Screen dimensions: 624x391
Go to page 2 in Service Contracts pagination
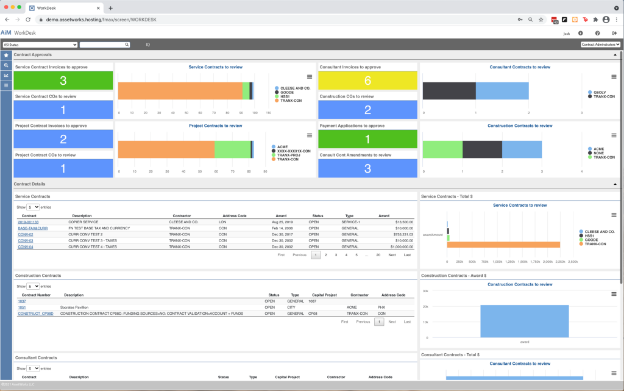(326, 255)
